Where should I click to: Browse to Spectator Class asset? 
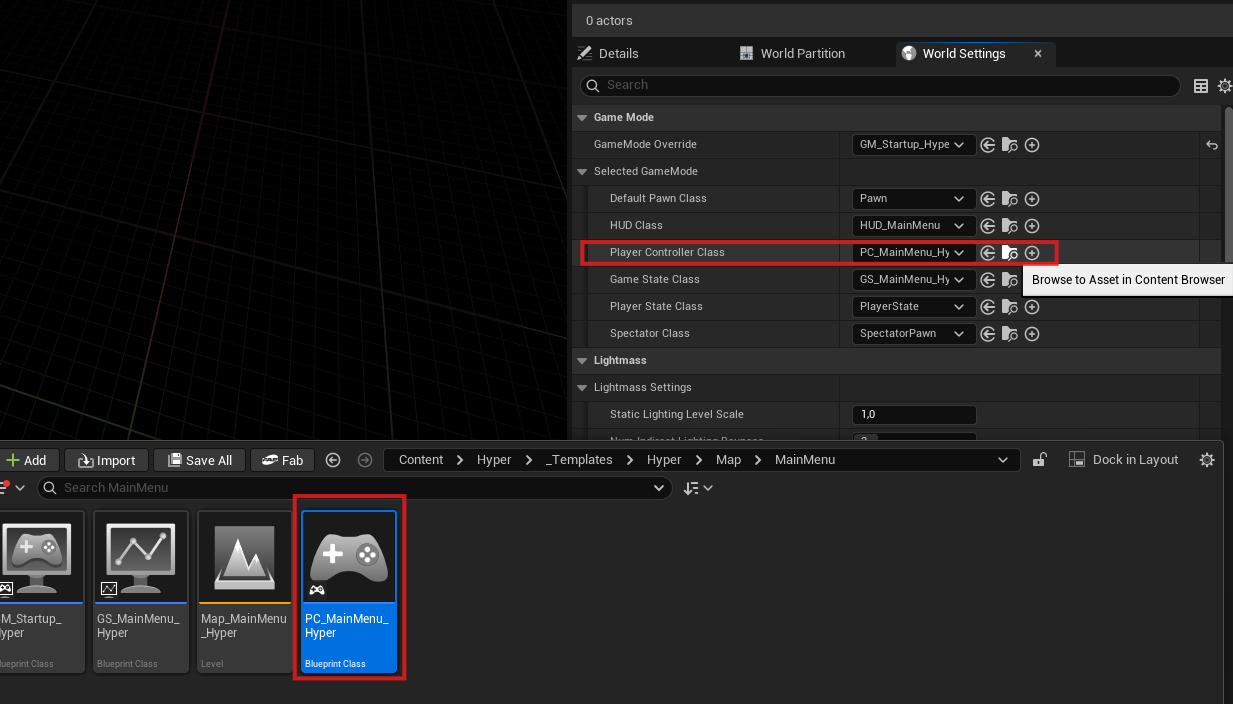(x=1010, y=334)
